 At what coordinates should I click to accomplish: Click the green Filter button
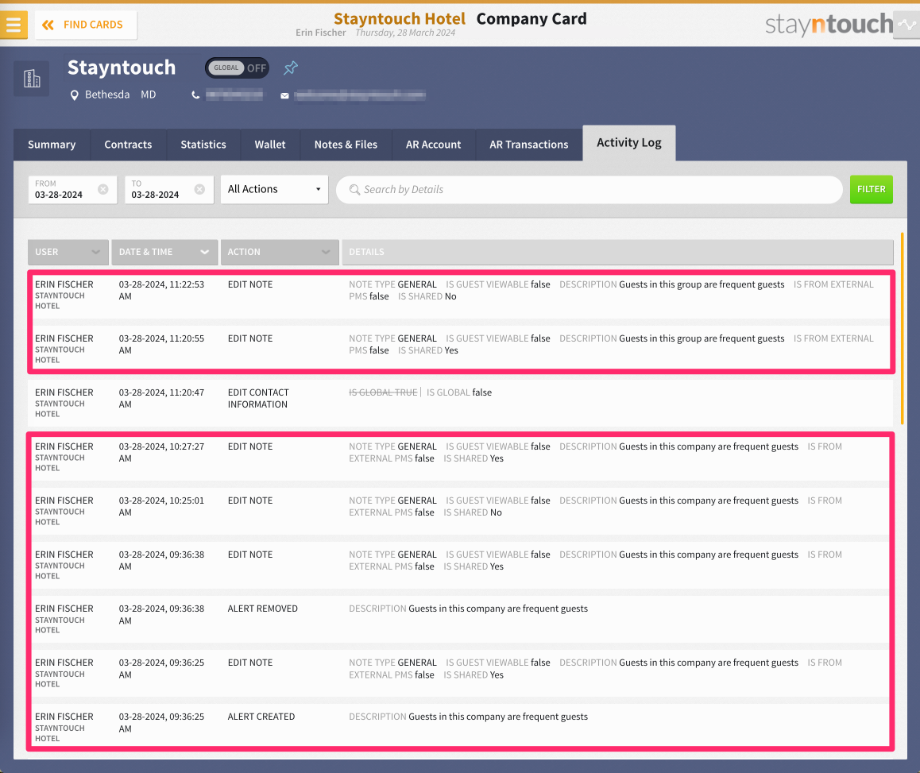point(871,189)
